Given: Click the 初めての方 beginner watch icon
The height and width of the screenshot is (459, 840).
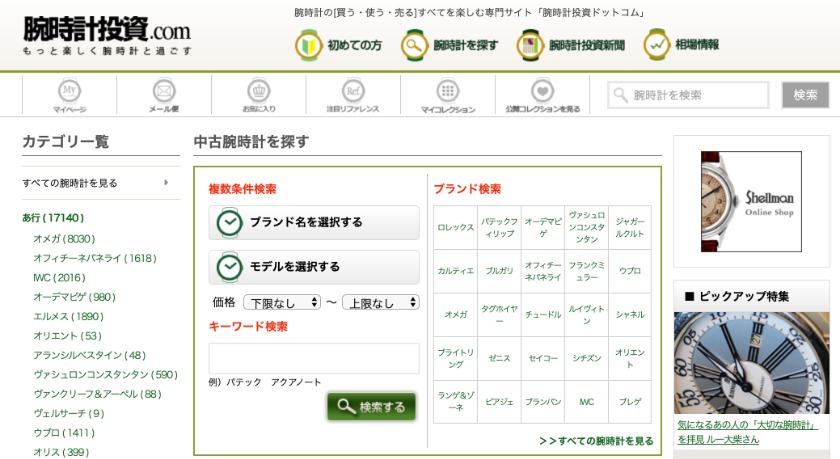Looking at the screenshot, I should point(308,45).
